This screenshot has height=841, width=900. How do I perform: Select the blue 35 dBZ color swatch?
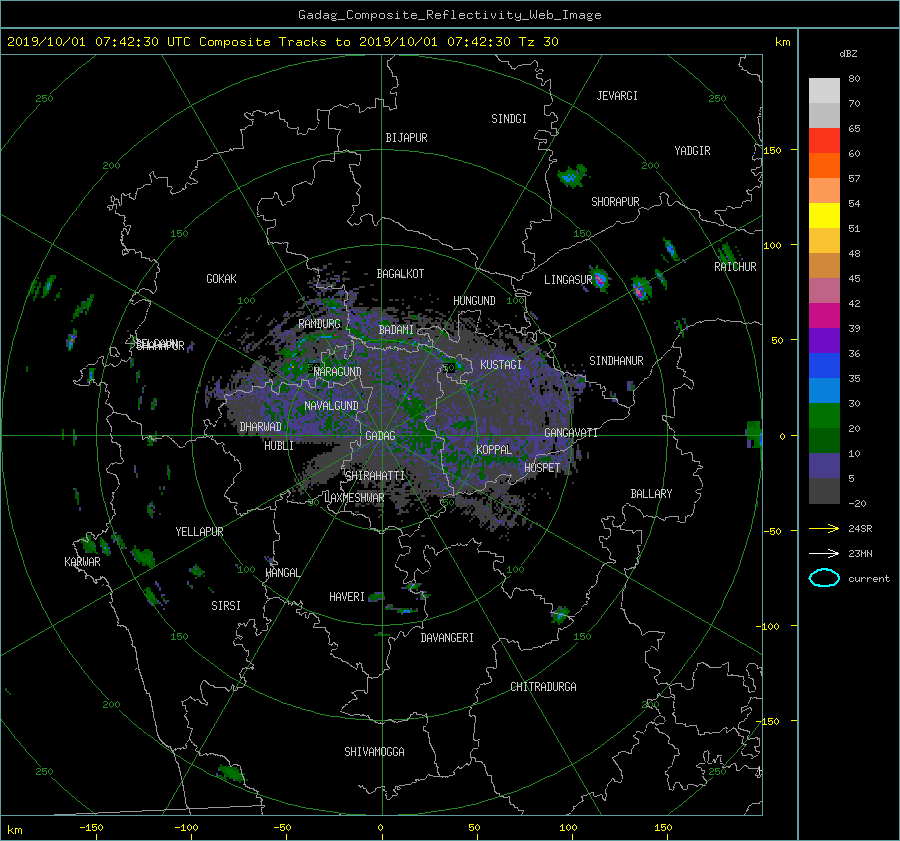[824, 365]
